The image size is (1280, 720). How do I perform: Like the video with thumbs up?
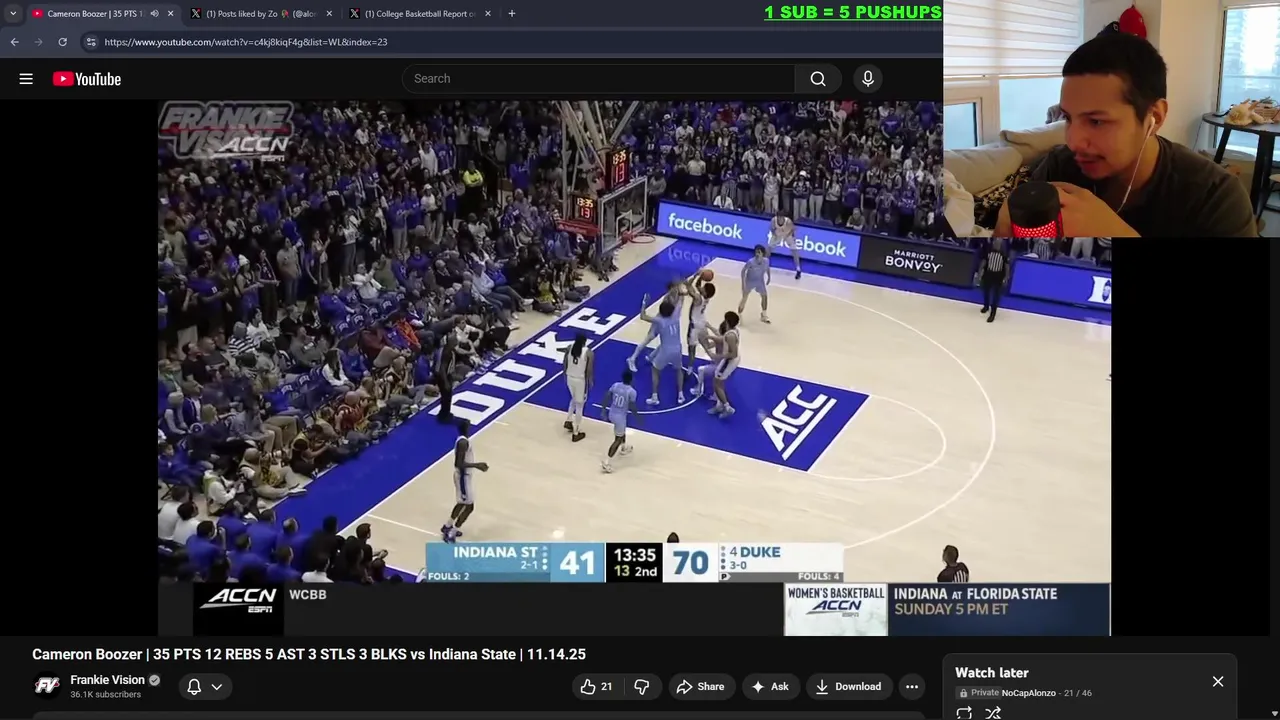pos(596,687)
